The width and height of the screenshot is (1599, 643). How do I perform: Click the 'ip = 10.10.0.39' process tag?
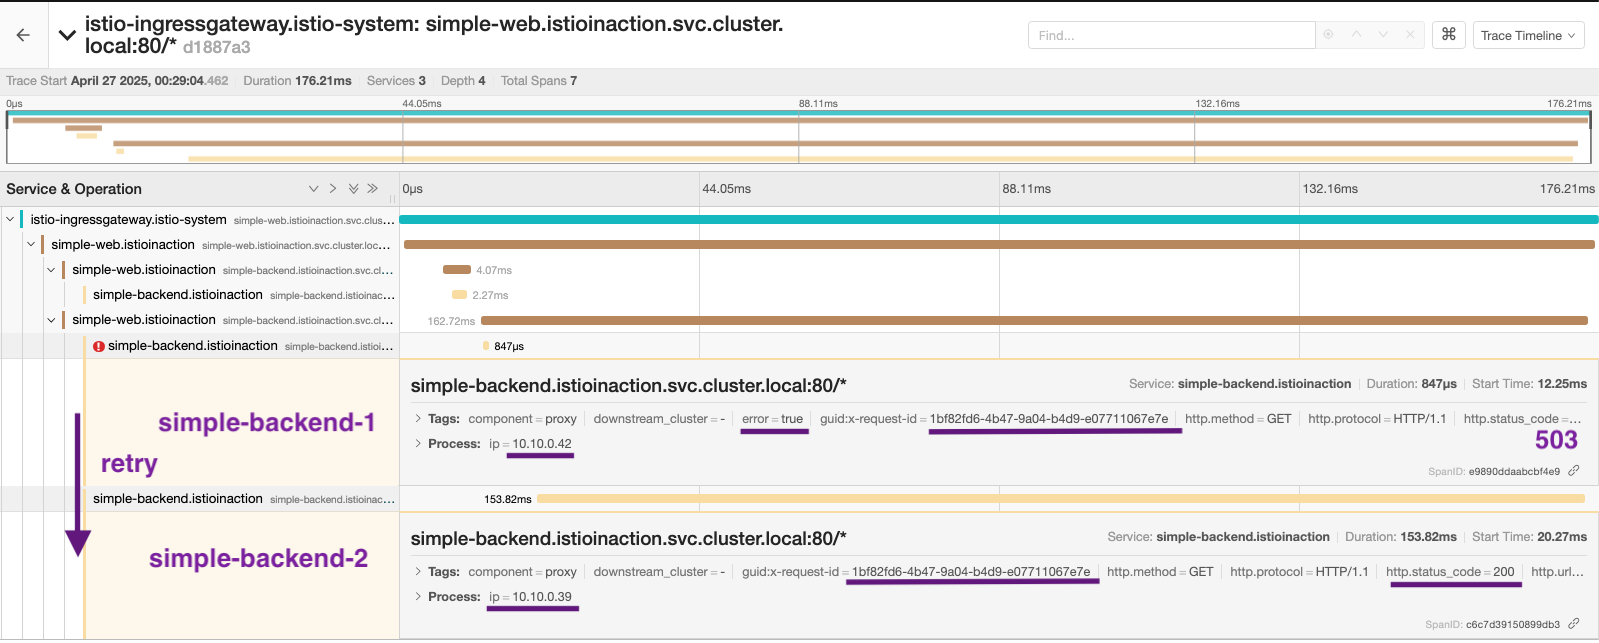click(x=531, y=597)
